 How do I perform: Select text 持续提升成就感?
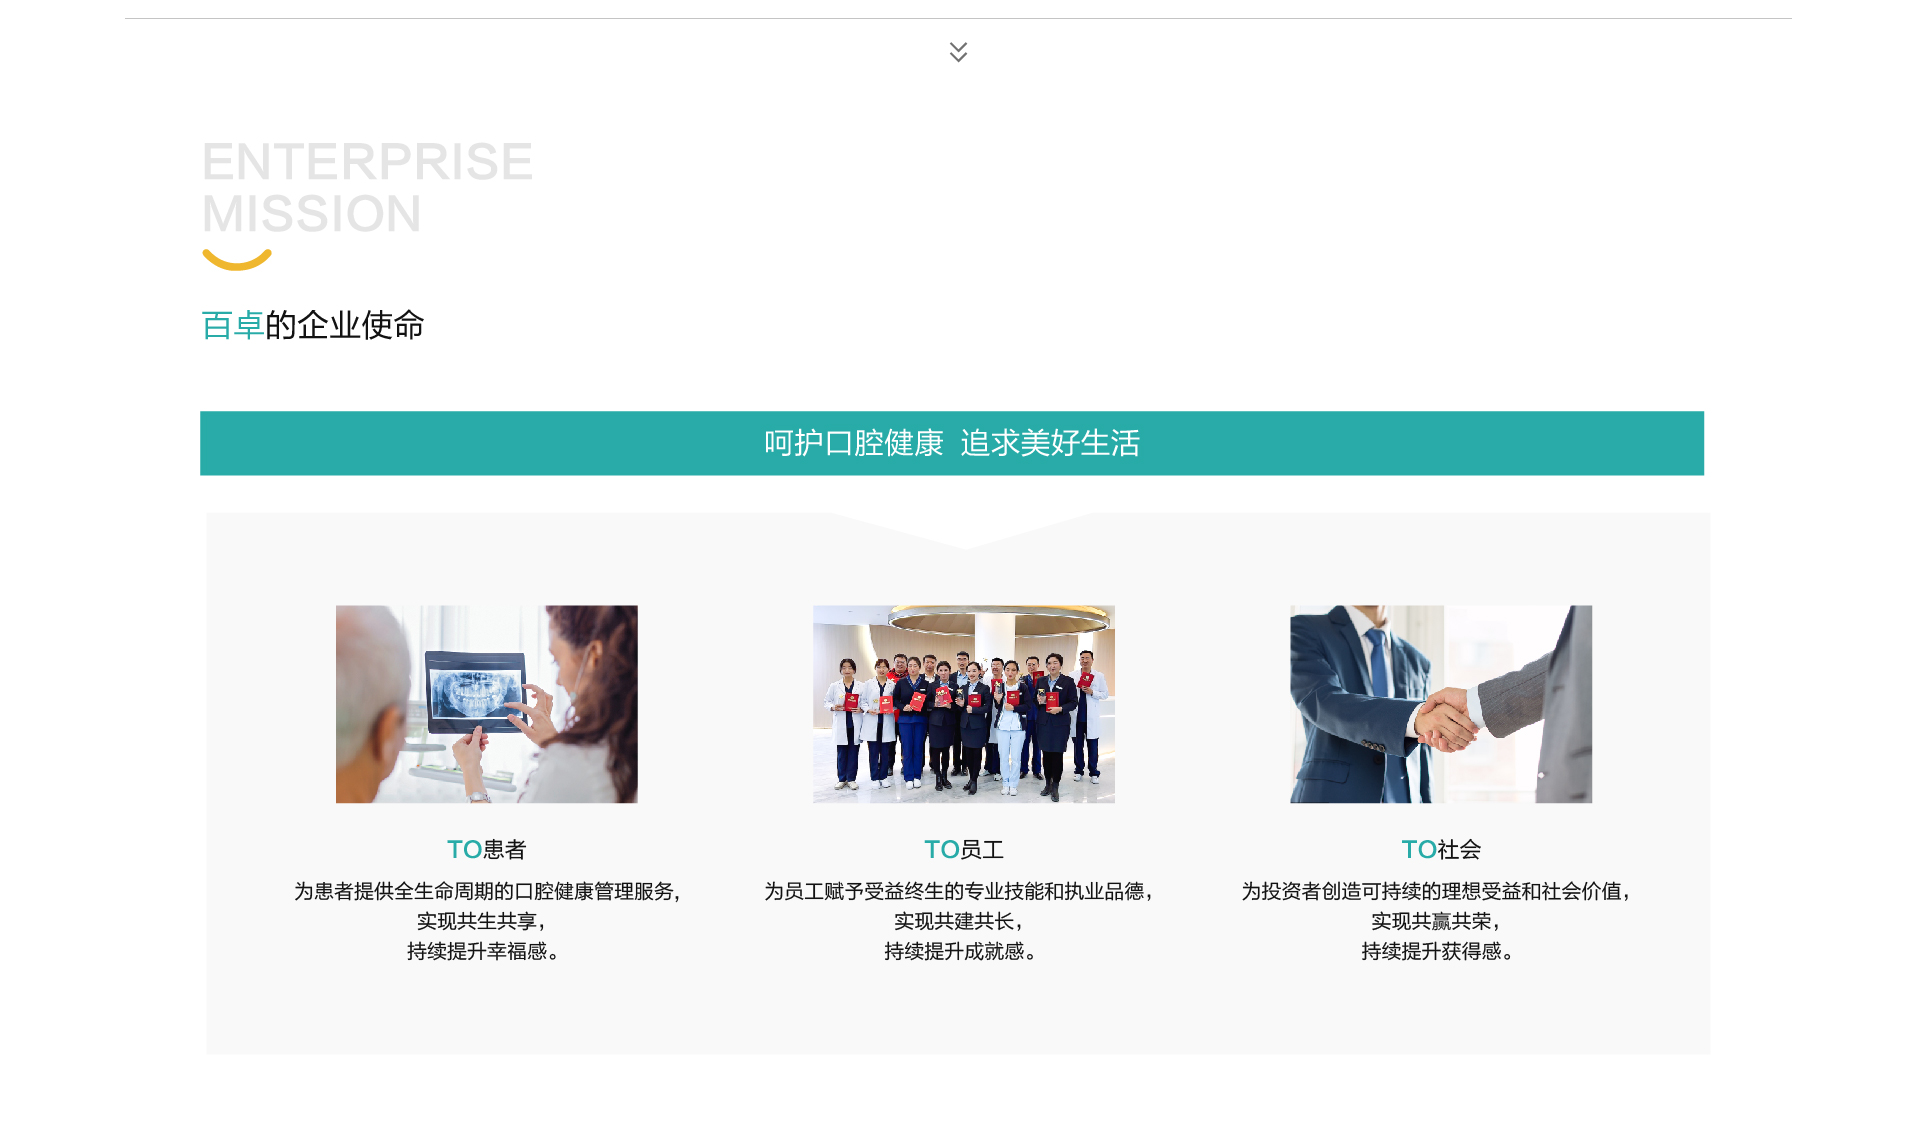[953, 951]
